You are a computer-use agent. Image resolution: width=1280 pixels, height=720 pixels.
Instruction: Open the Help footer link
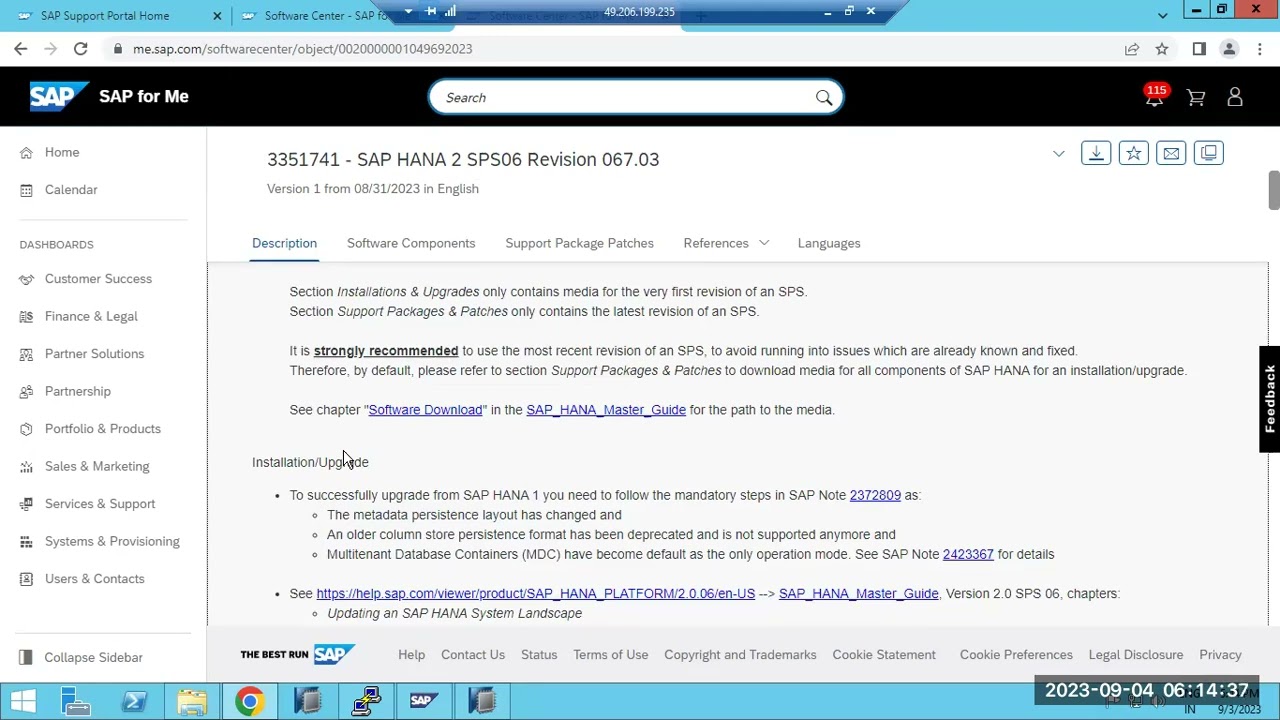coord(411,655)
